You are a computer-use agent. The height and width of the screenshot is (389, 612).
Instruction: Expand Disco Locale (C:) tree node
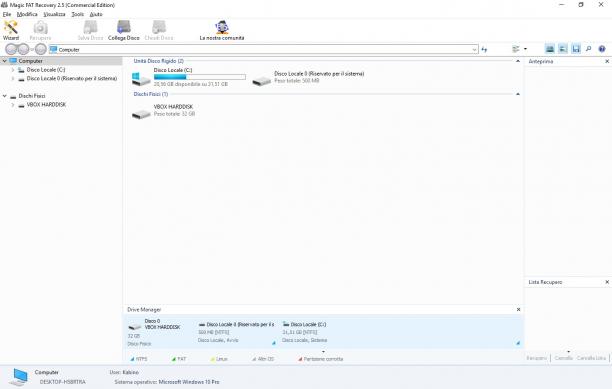13,70
